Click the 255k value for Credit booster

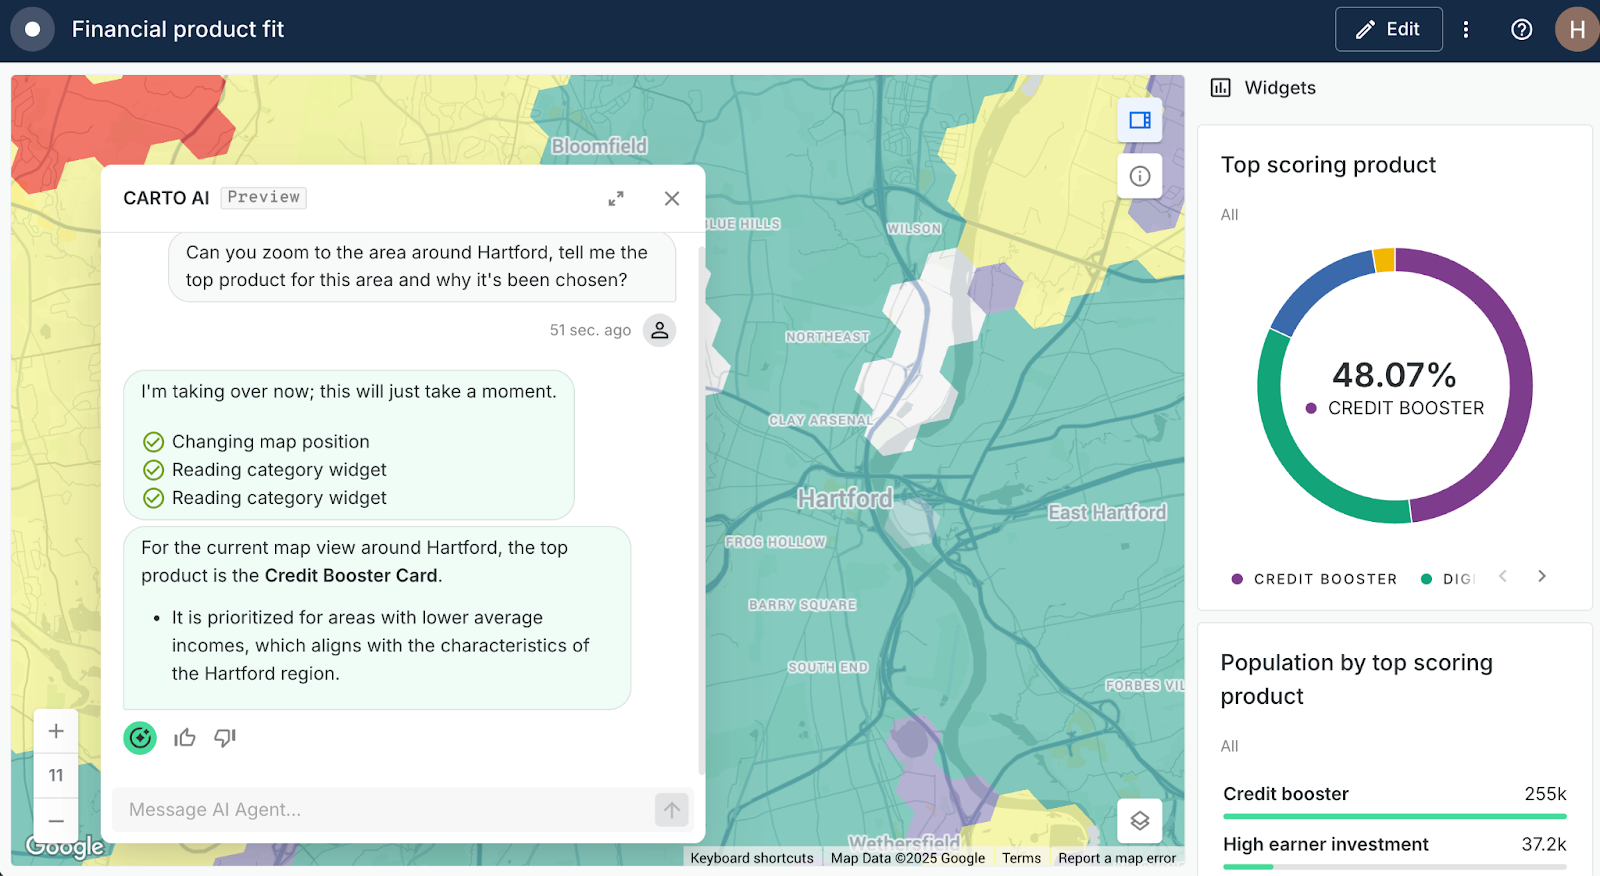tap(1545, 794)
